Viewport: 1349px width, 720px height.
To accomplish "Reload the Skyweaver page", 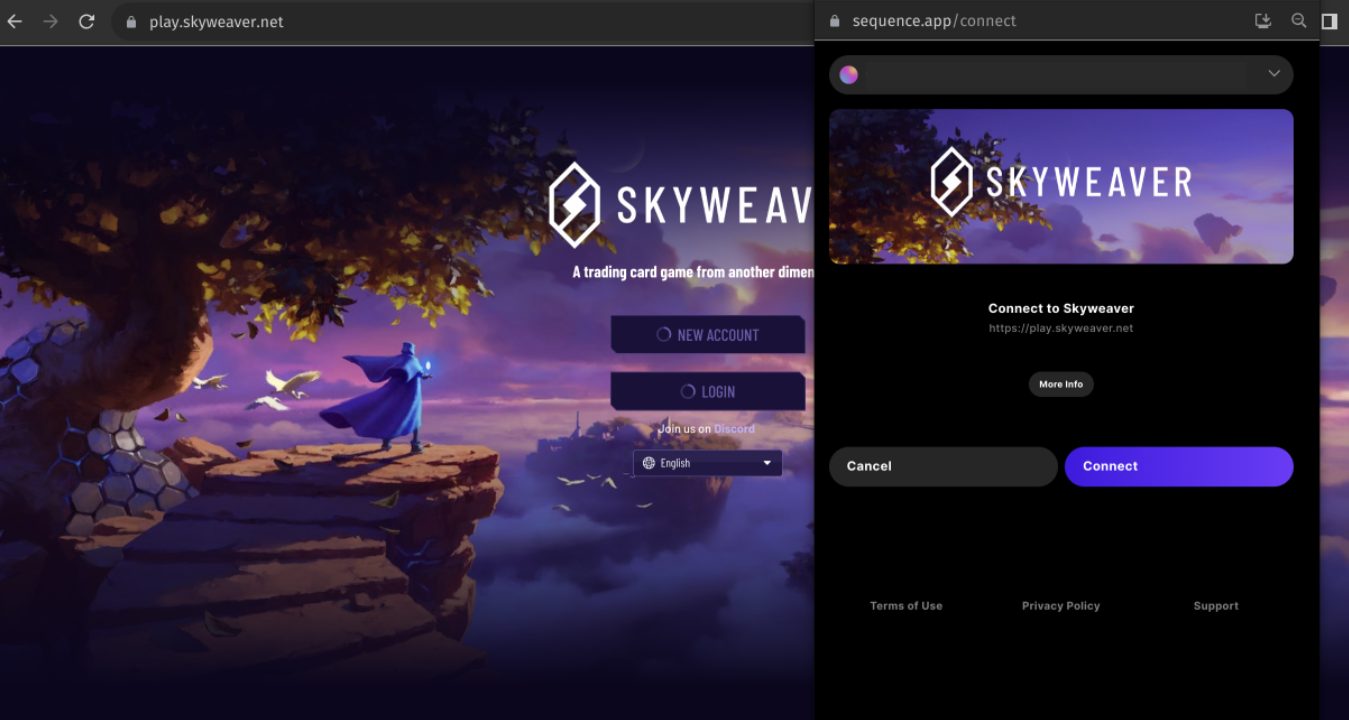I will pos(87,21).
